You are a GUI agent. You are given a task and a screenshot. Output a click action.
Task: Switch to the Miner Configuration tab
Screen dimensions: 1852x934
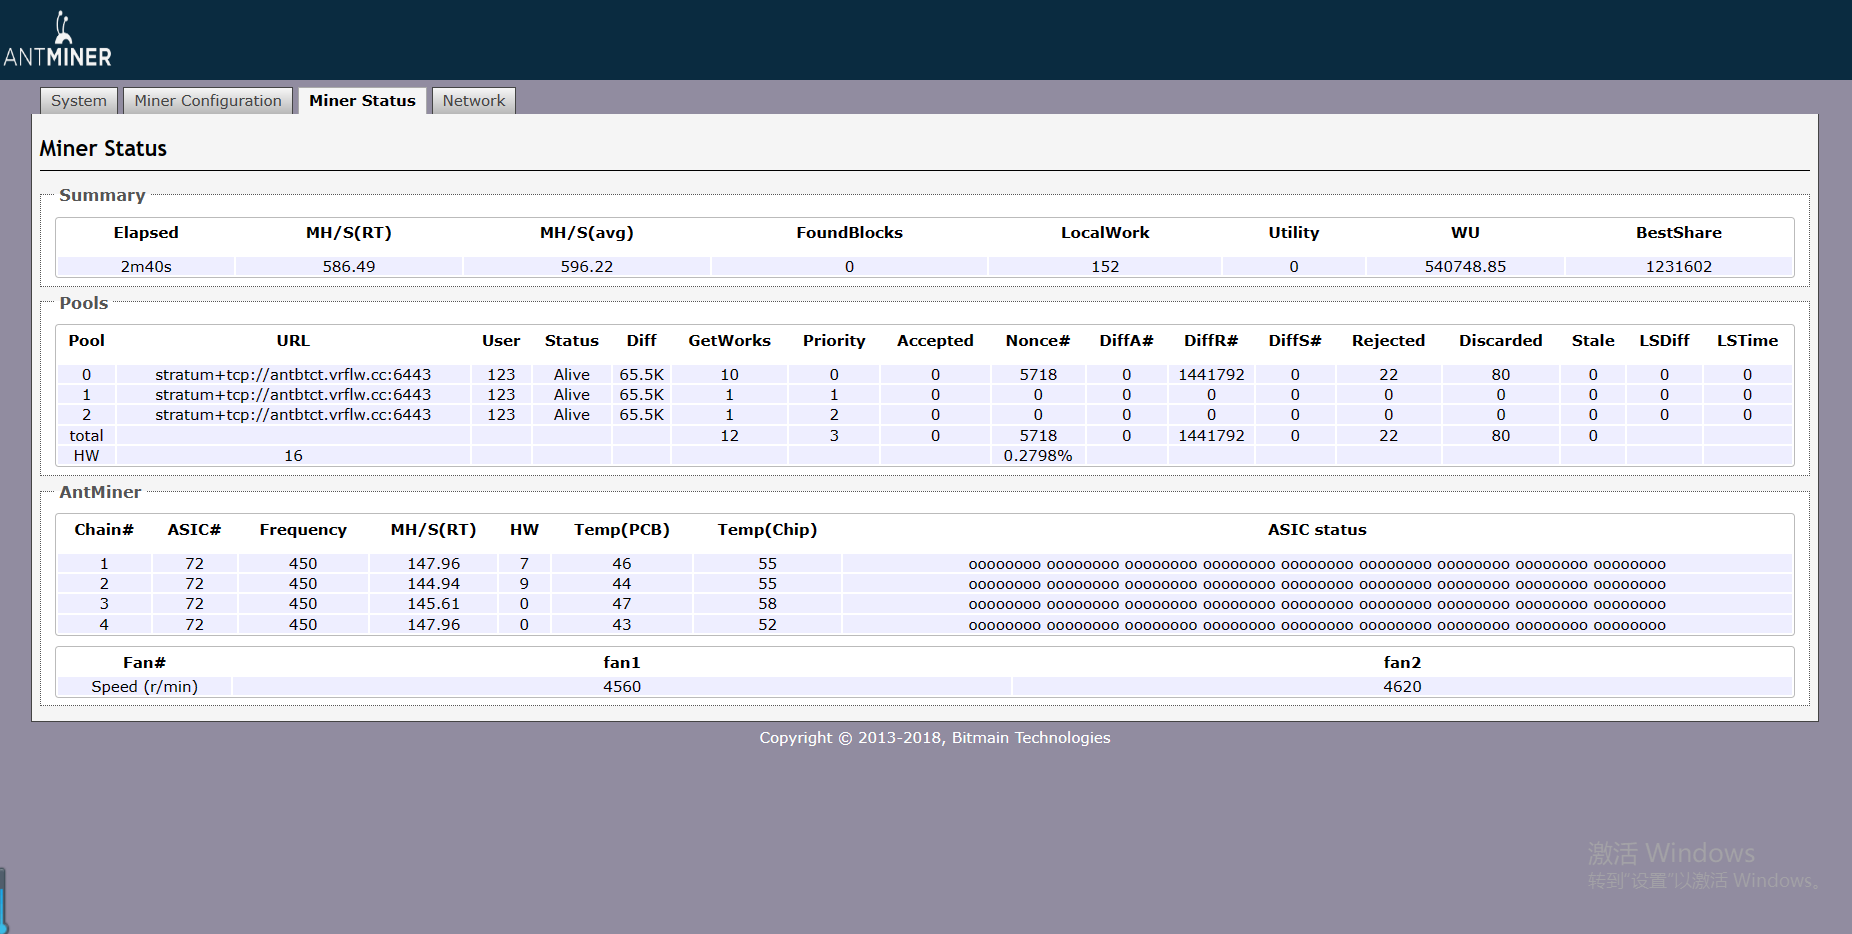tap(208, 101)
